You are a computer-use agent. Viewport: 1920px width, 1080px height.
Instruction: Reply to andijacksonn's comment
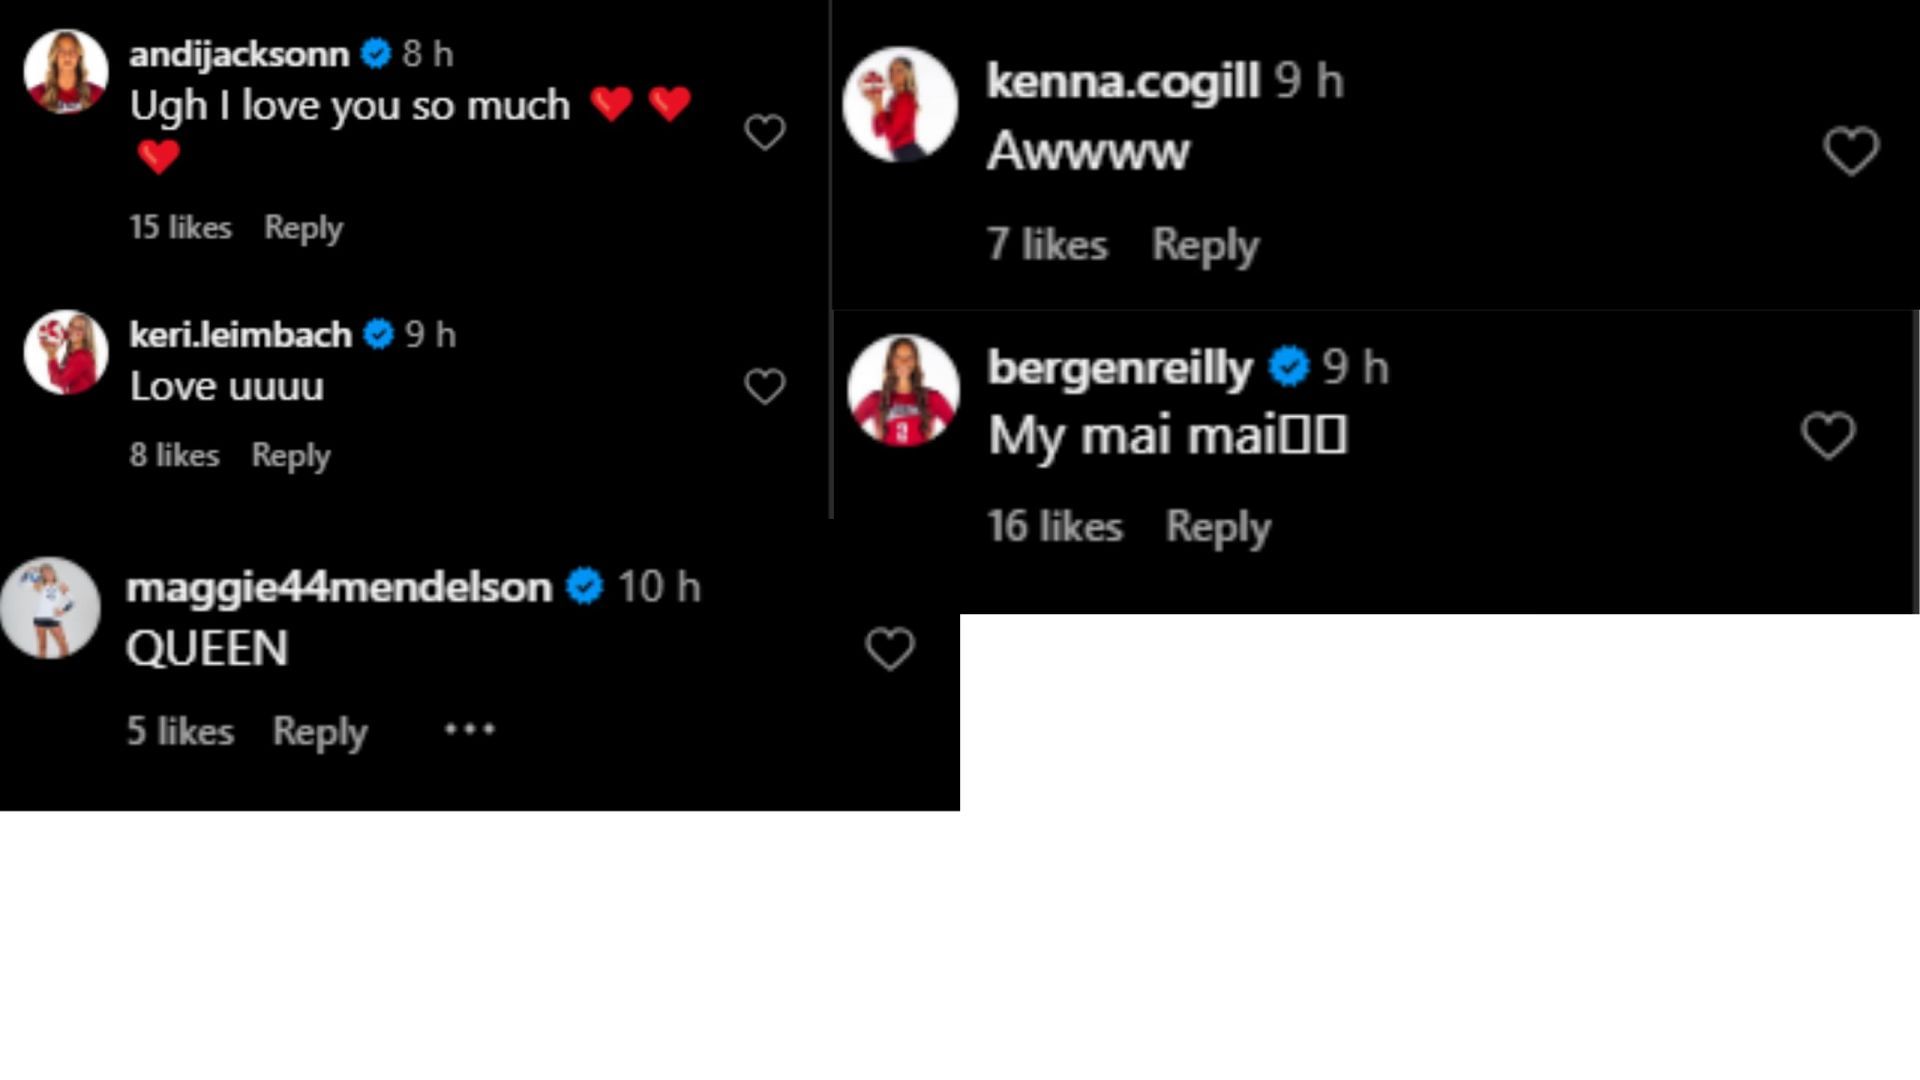pos(303,228)
